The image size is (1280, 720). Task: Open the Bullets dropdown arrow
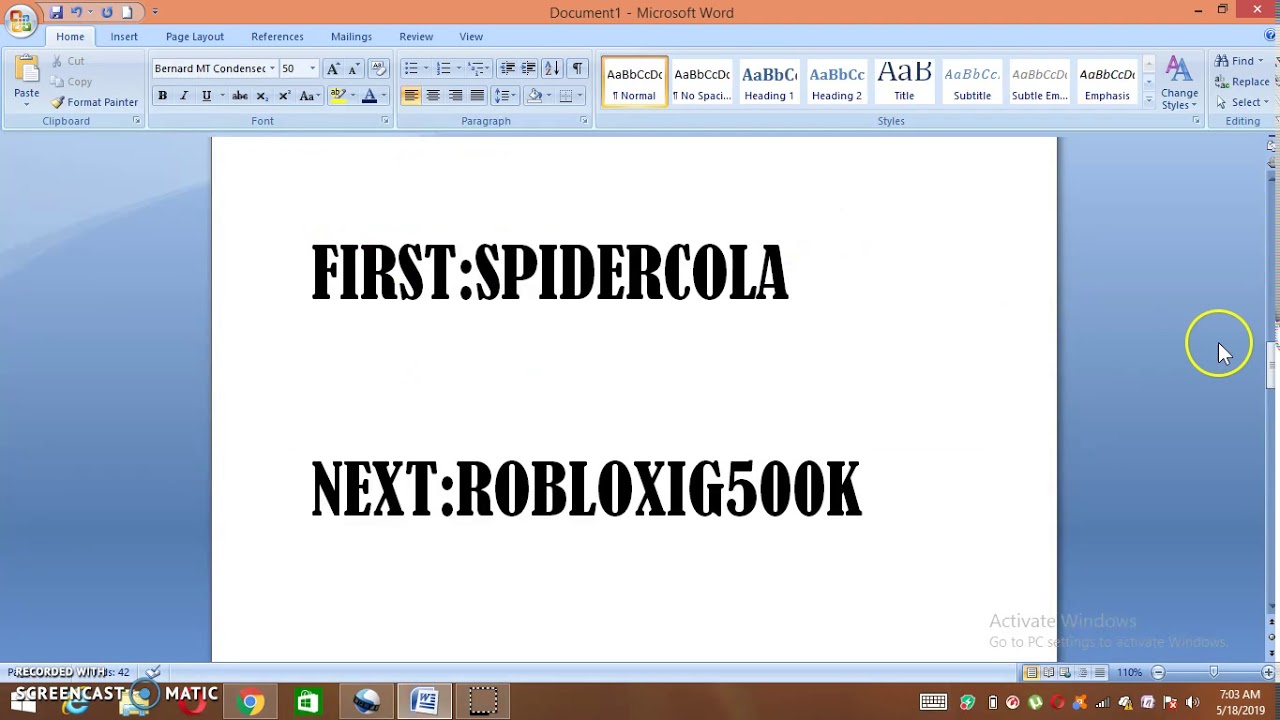(426, 68)
